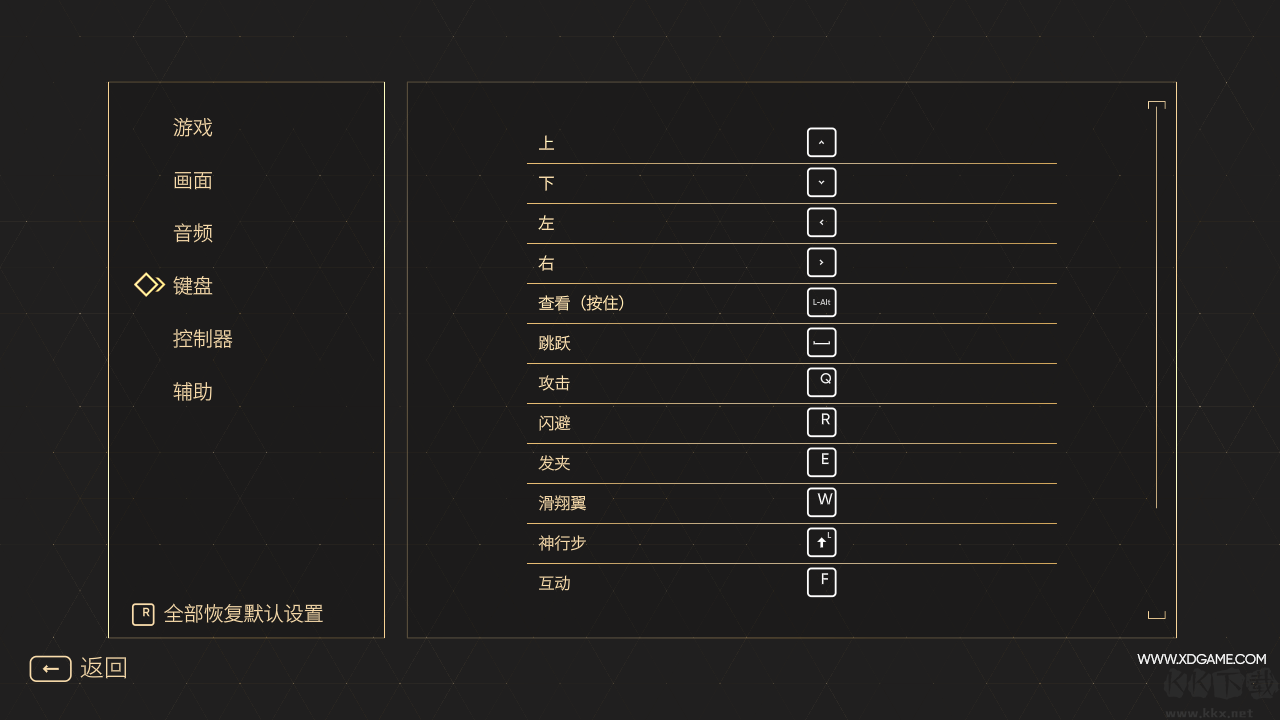Select the Q key binding for 攻击

click(x=821, y=382)
